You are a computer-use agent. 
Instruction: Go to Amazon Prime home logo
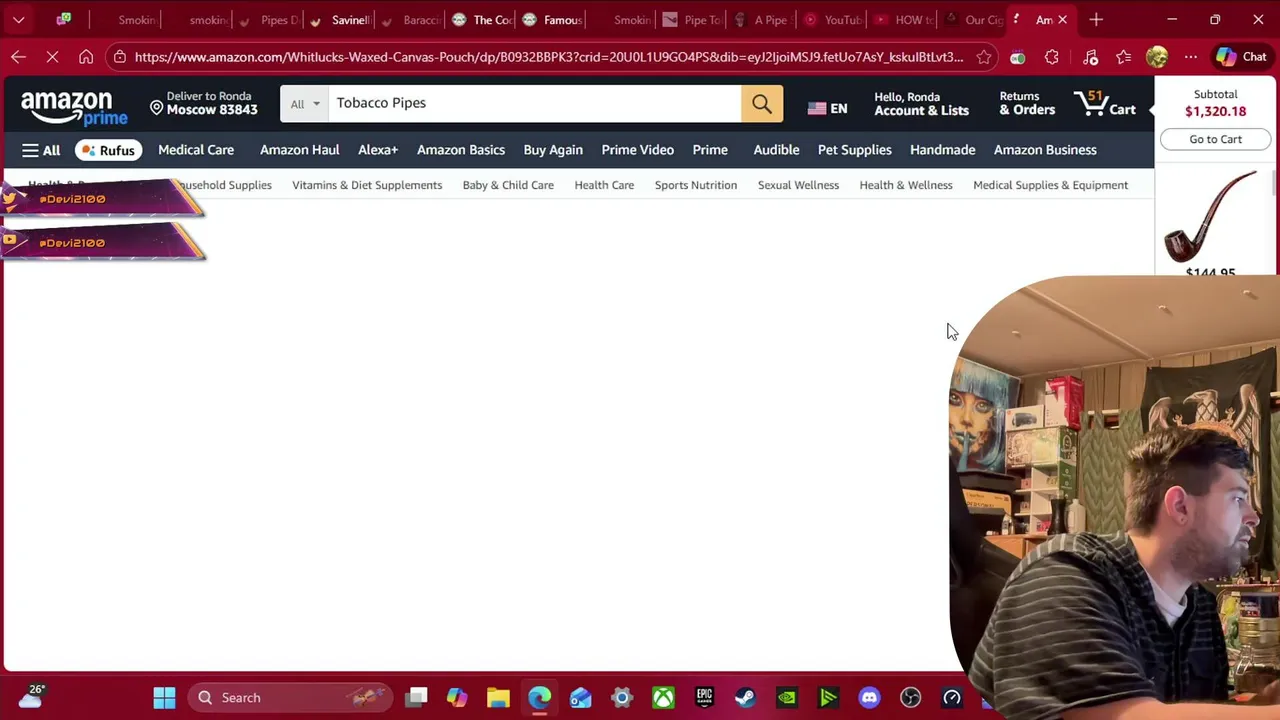coord(74,107)
